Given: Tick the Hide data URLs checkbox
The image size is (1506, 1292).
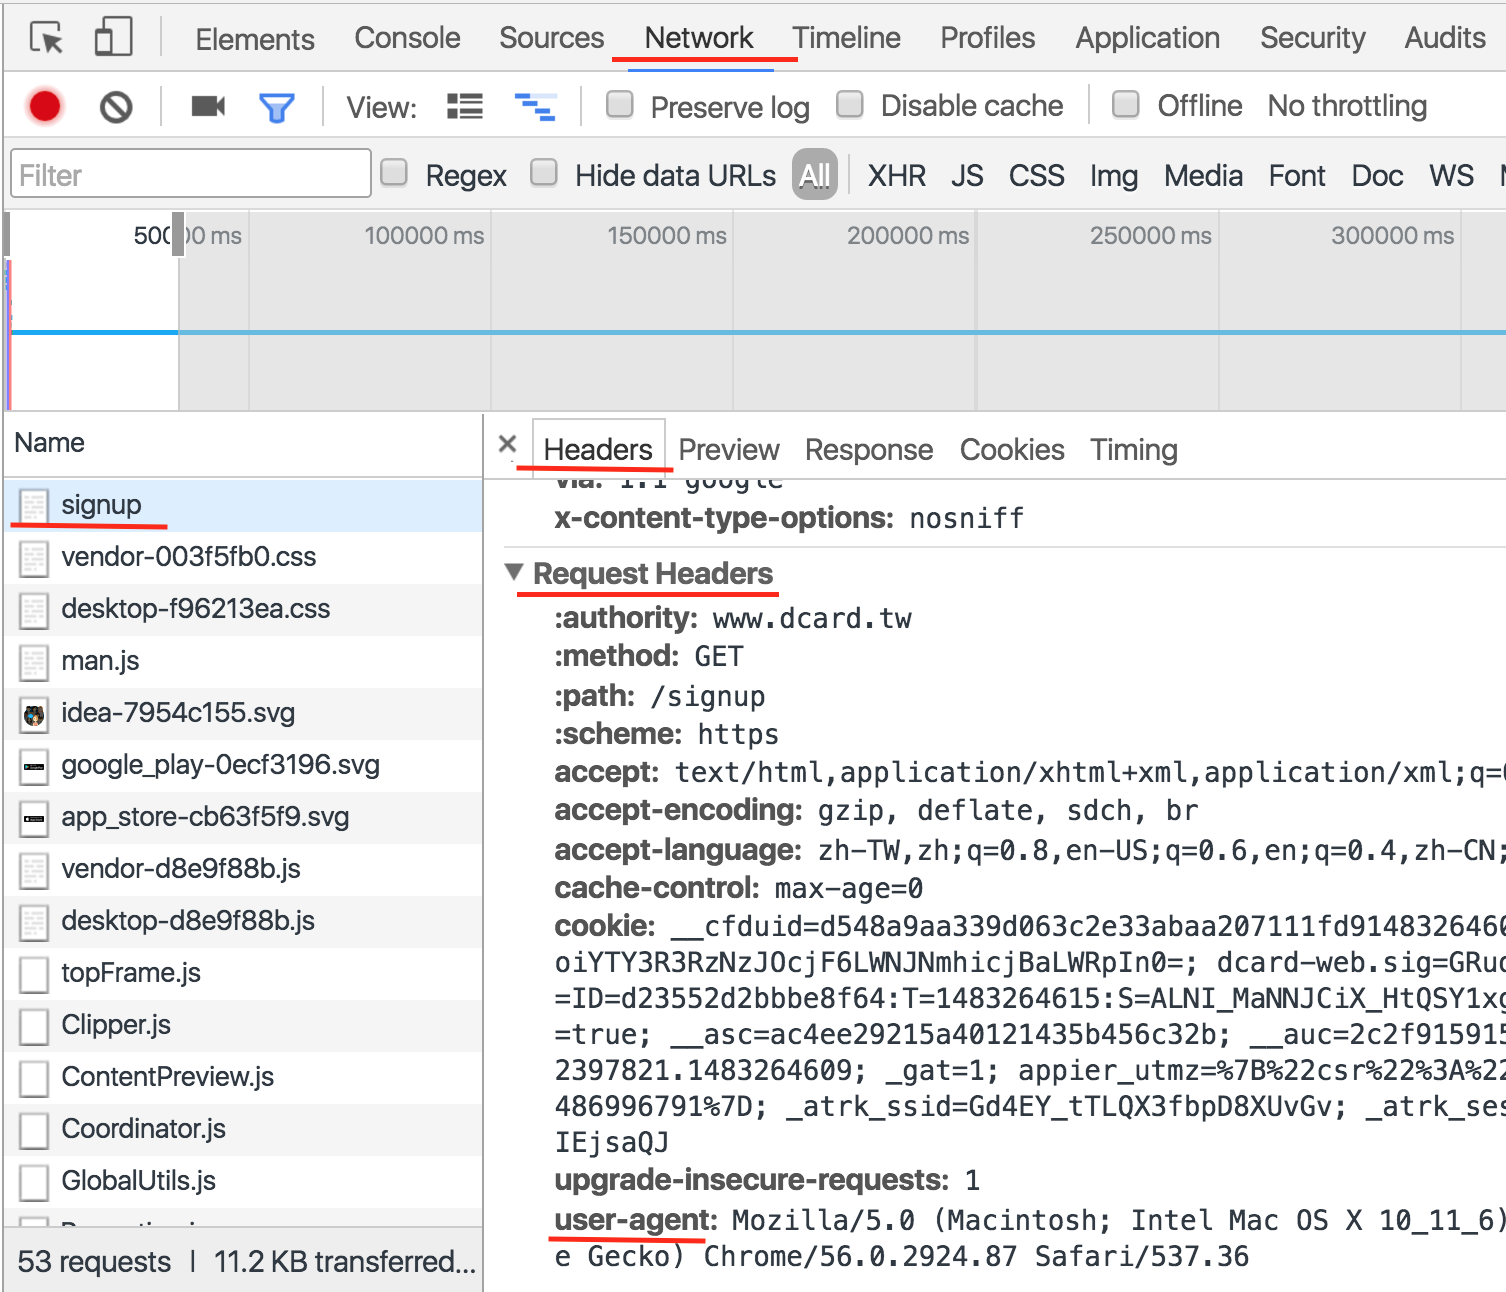Looking at the screenshot, I should [544, 173].
